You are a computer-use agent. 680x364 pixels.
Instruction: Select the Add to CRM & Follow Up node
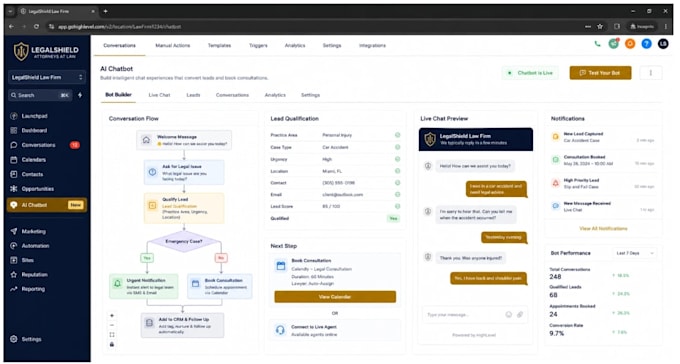183,325
